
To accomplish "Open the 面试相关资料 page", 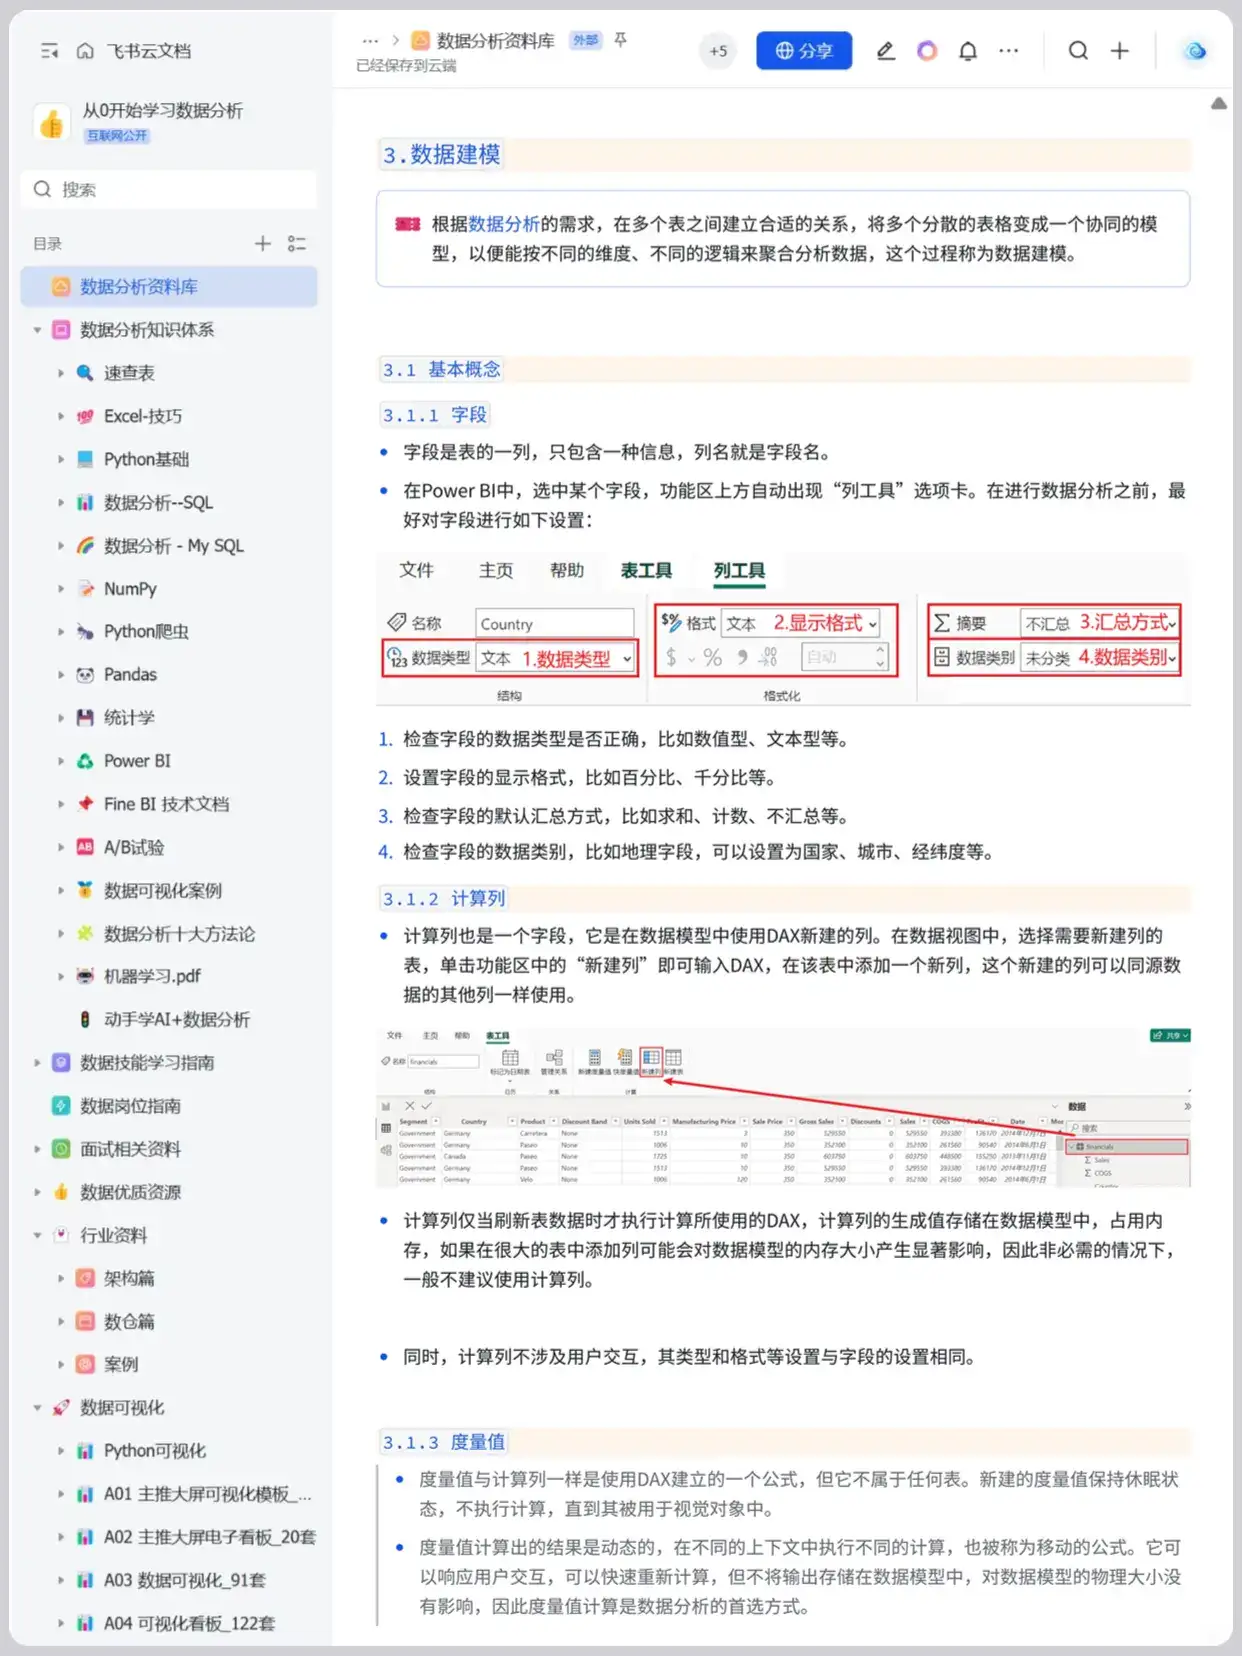I will 130,1149.
